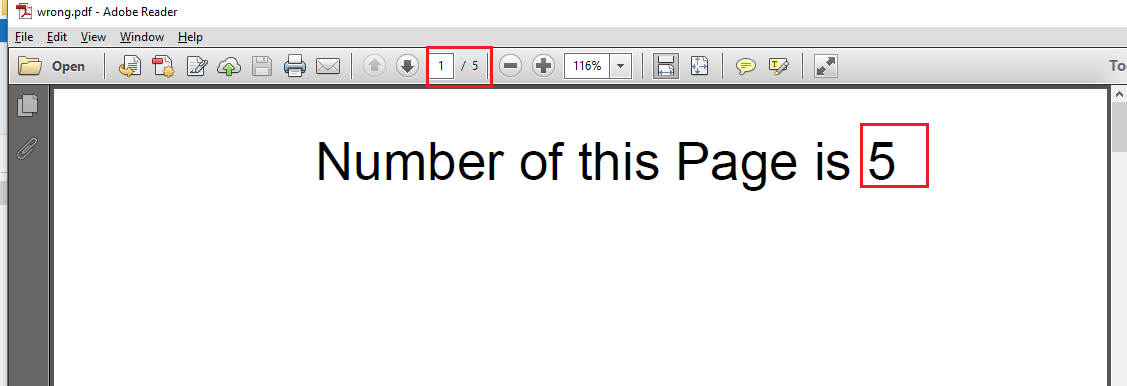Click the cloud upload save icon
This screenshot has width=1127, height=386.
[229, 66]
